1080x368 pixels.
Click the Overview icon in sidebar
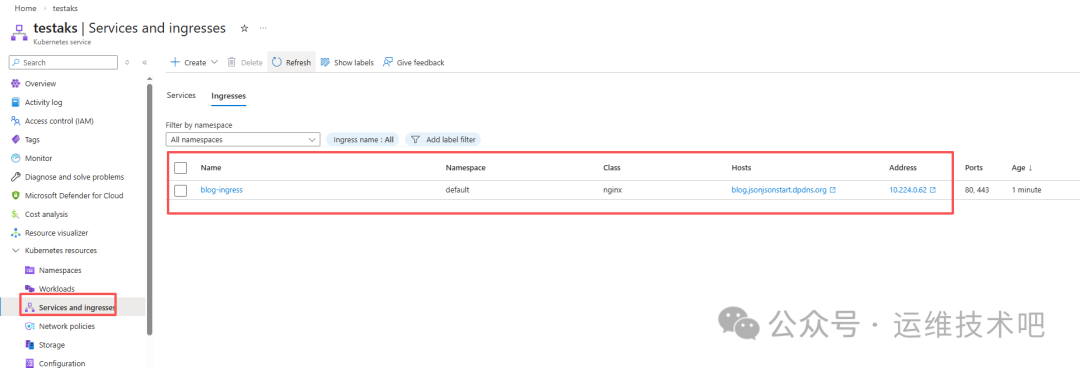[16, 83]
